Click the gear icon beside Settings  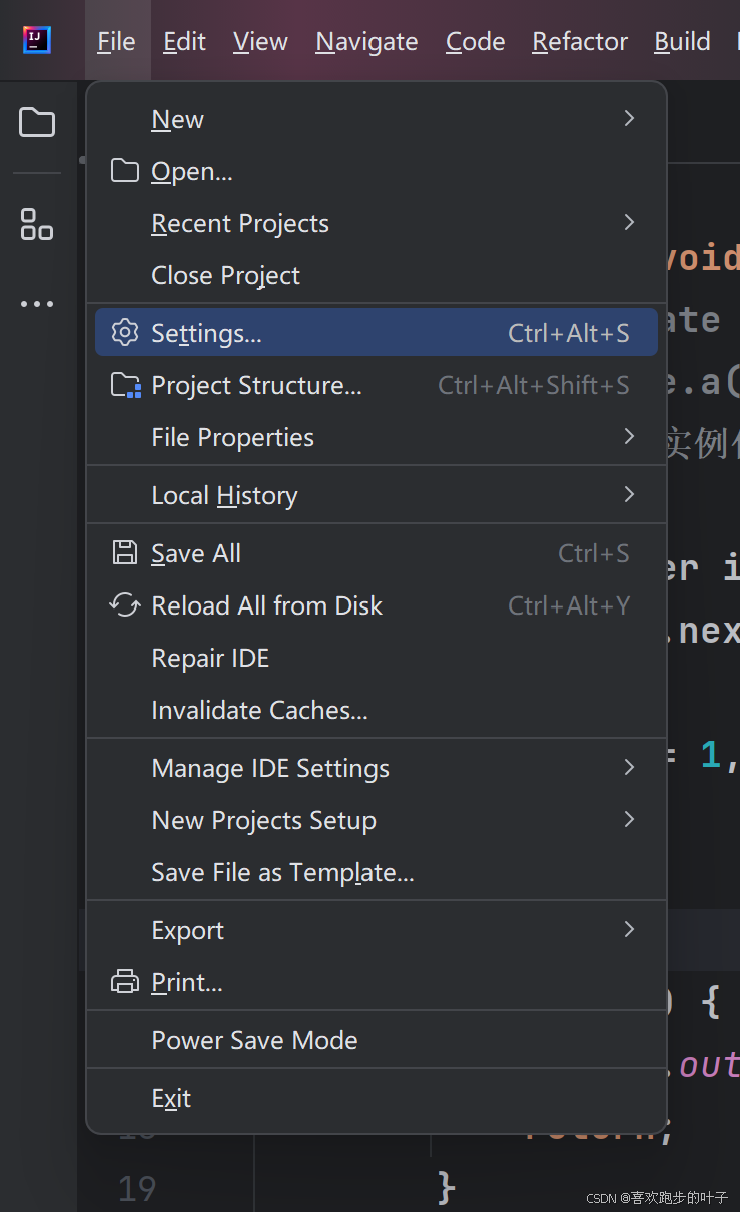point(125,333)
